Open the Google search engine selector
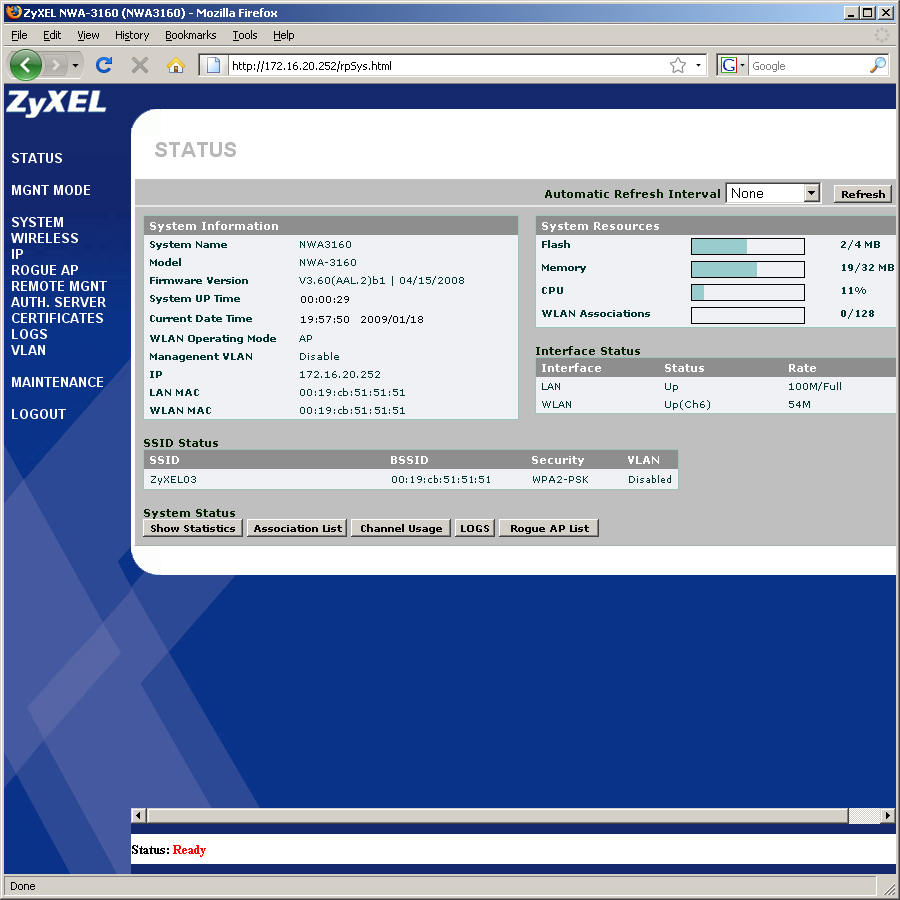The image size is (900, 900). tap(732, 65)
